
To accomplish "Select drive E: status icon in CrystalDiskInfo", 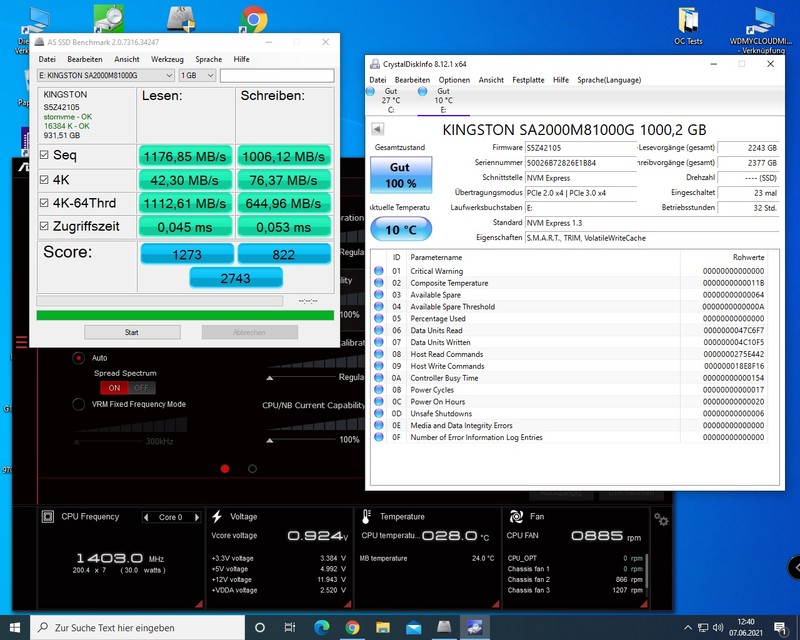I will (422, 91).
